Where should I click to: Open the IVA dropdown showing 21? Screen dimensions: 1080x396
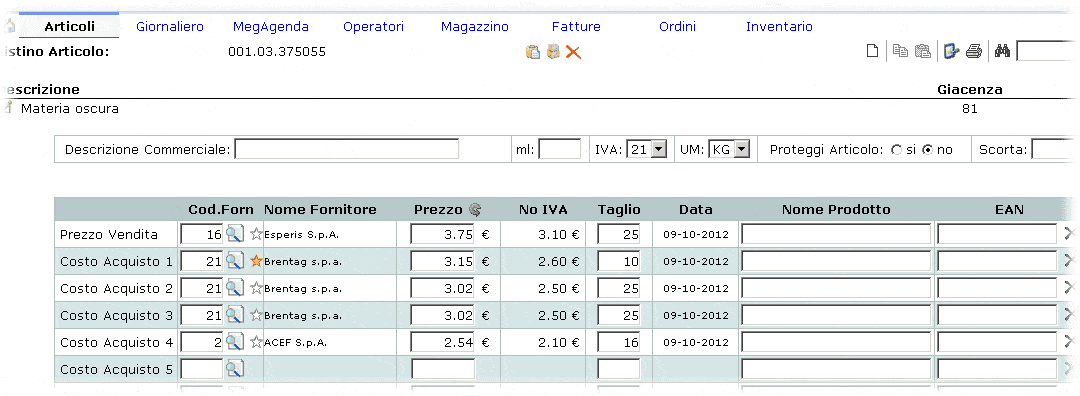pos(647,149)
